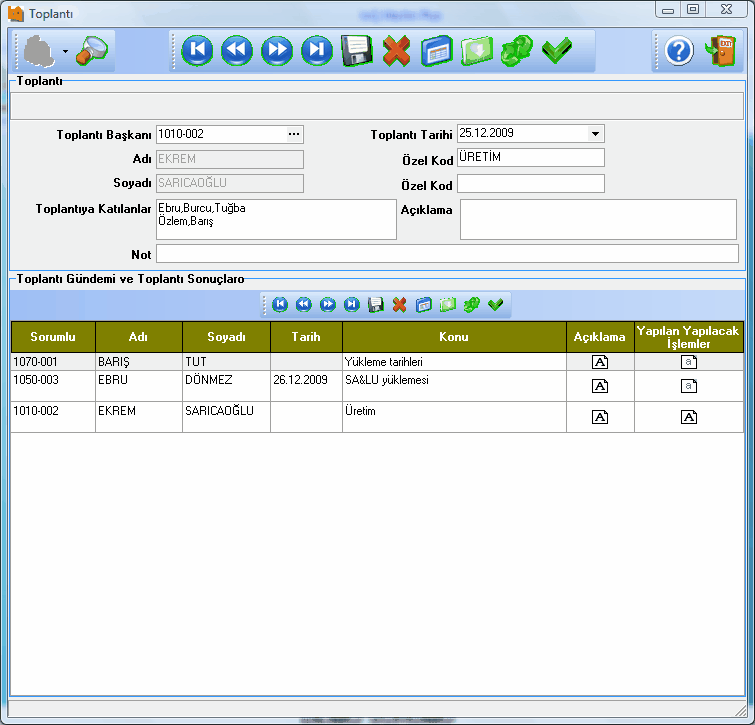Go to next agenda row in grid toolbar
Viewport: 755px width, 725px height.
click(x=328, y=305)
